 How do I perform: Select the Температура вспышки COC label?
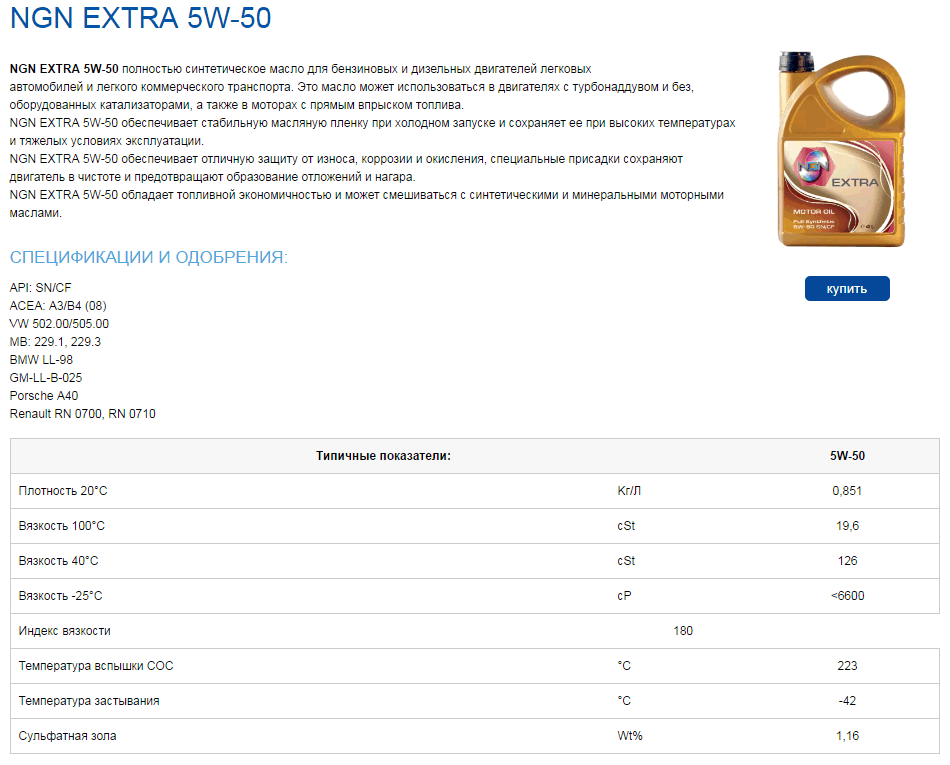(96, 666)
